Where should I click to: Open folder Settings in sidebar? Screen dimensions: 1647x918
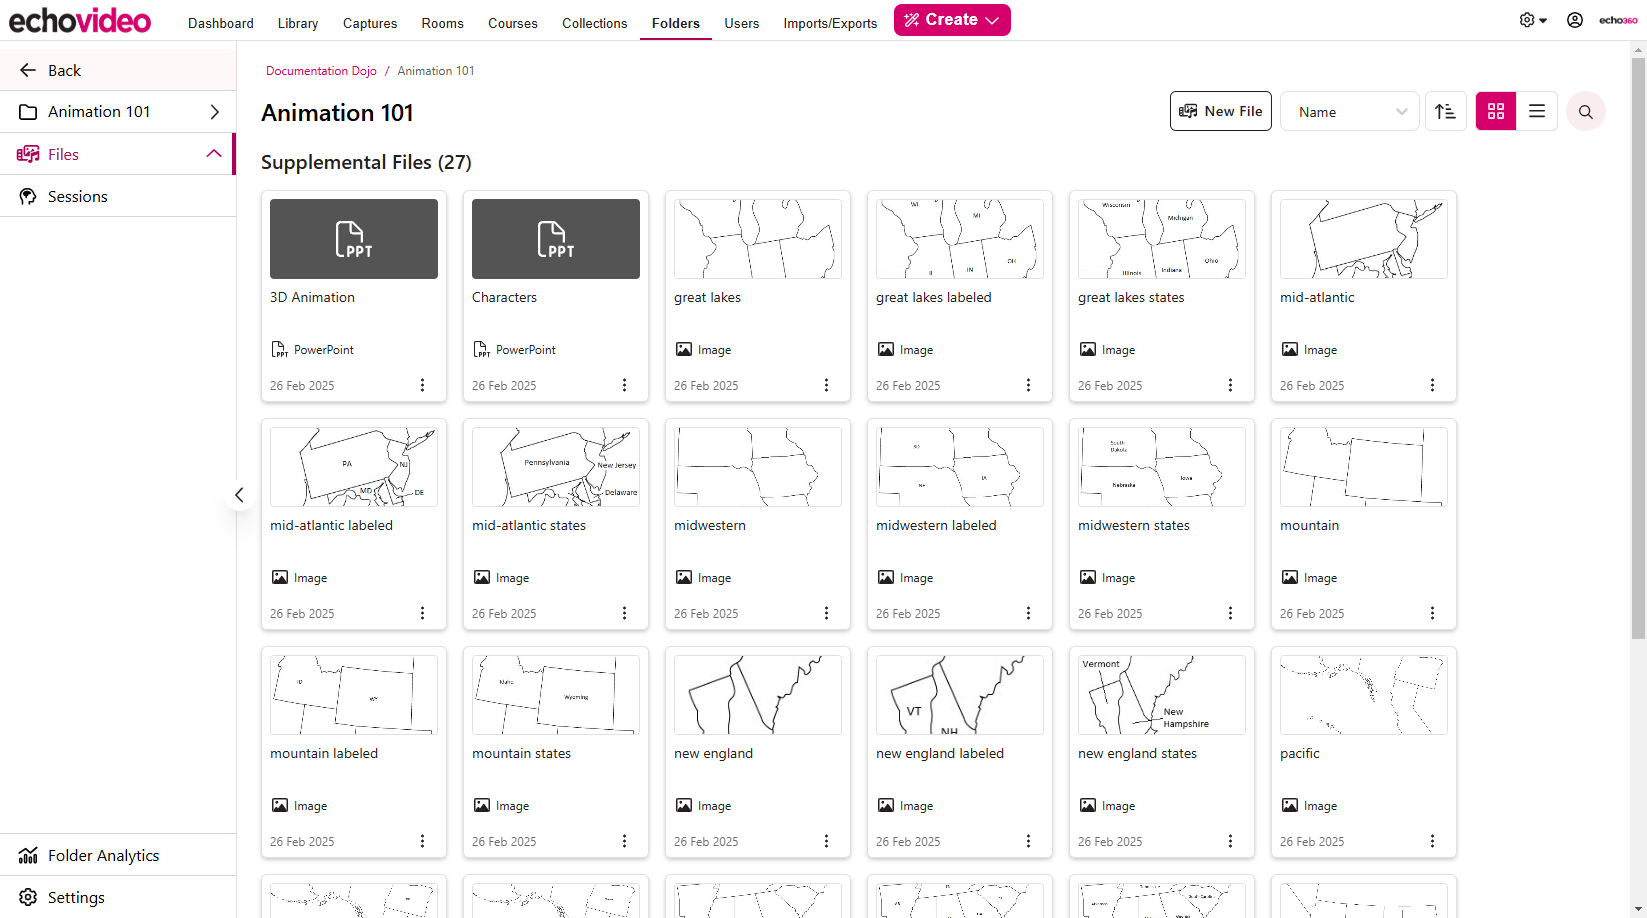[x=118, y=897]
